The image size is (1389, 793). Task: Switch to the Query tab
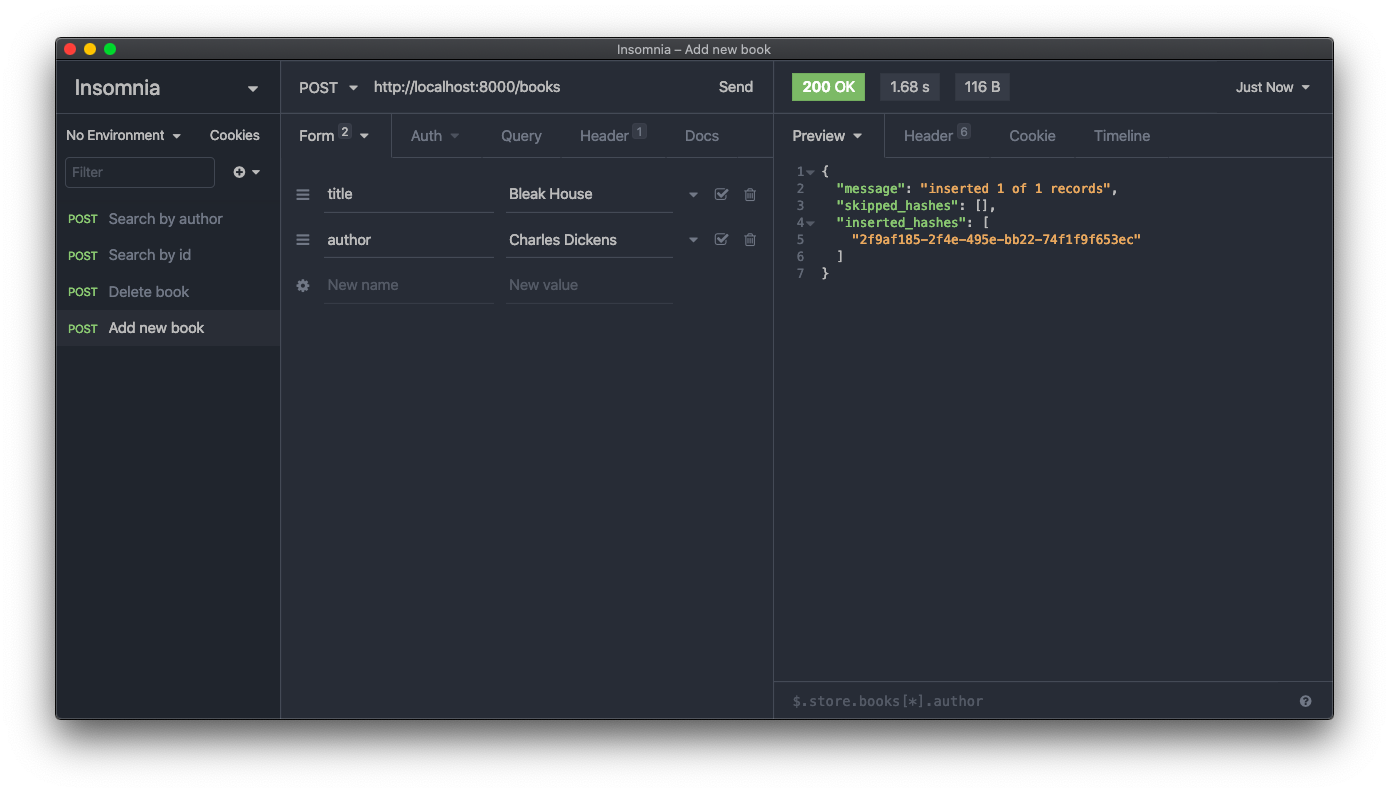pos(521,136)
